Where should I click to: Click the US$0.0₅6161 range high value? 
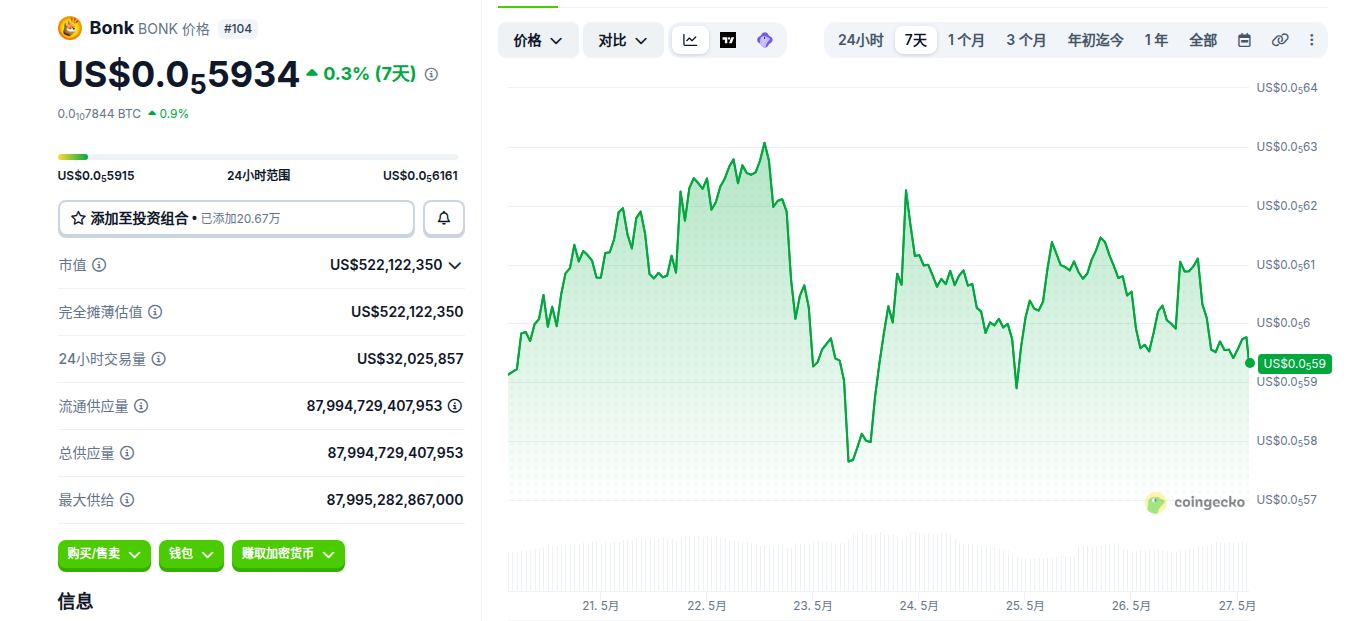(x=420, y=176)
